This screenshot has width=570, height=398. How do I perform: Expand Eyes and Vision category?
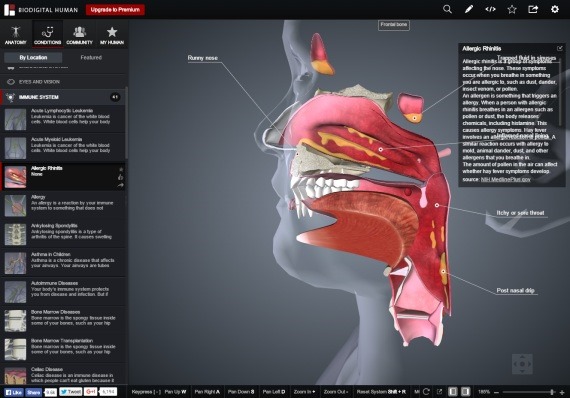[x=63, y=82]
